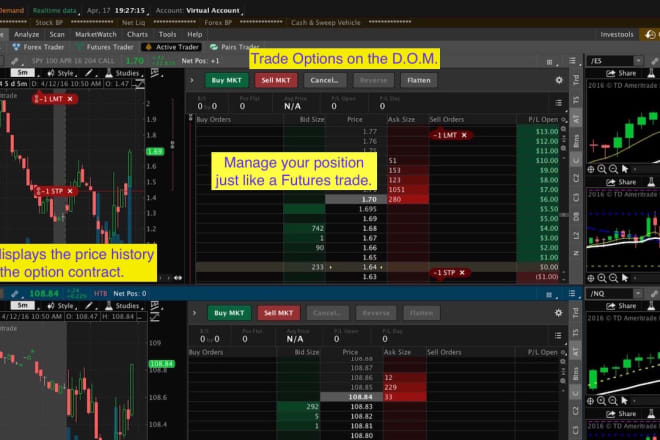Open the studies flask on the /ES chart
The width and height of the screenshot is (660, 440).
pyautogui.click(x=652, y=74)
